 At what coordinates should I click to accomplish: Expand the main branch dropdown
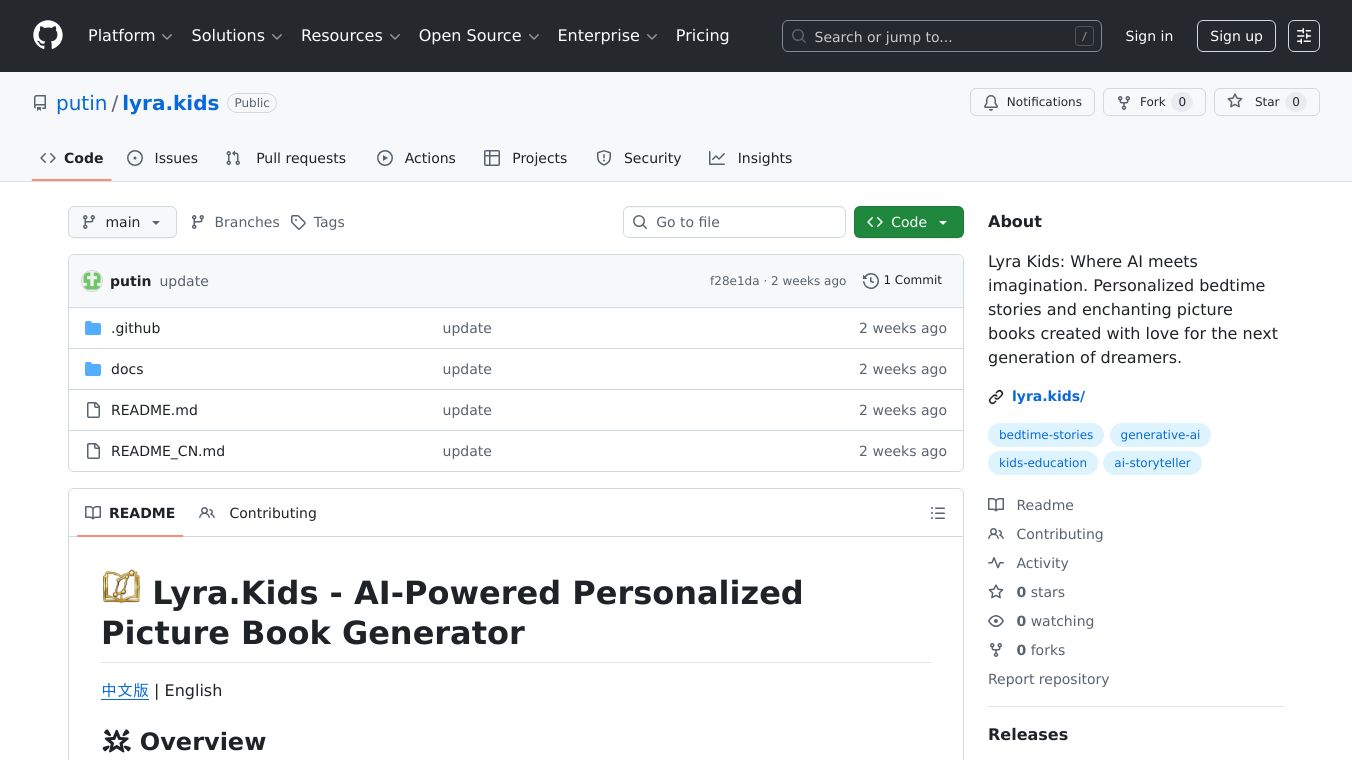tap(122, 222)
